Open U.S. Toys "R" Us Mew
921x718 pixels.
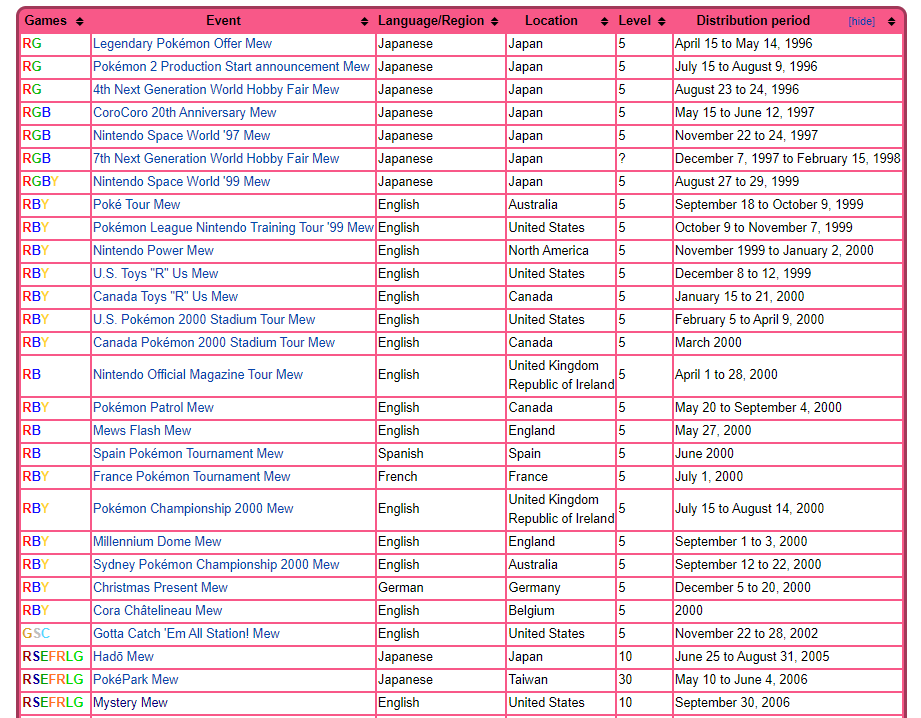click(x=156, y=273)
